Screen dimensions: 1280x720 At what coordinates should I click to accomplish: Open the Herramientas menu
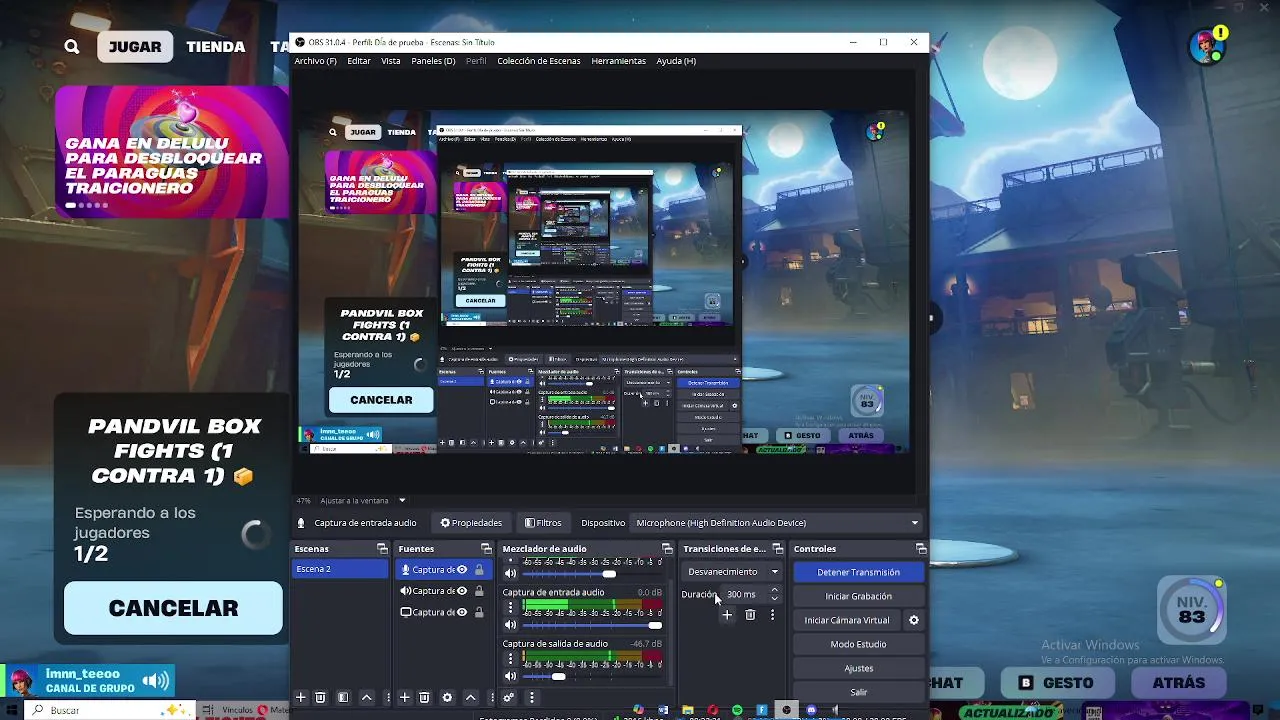pyautogui.click(x=618, y=61)
